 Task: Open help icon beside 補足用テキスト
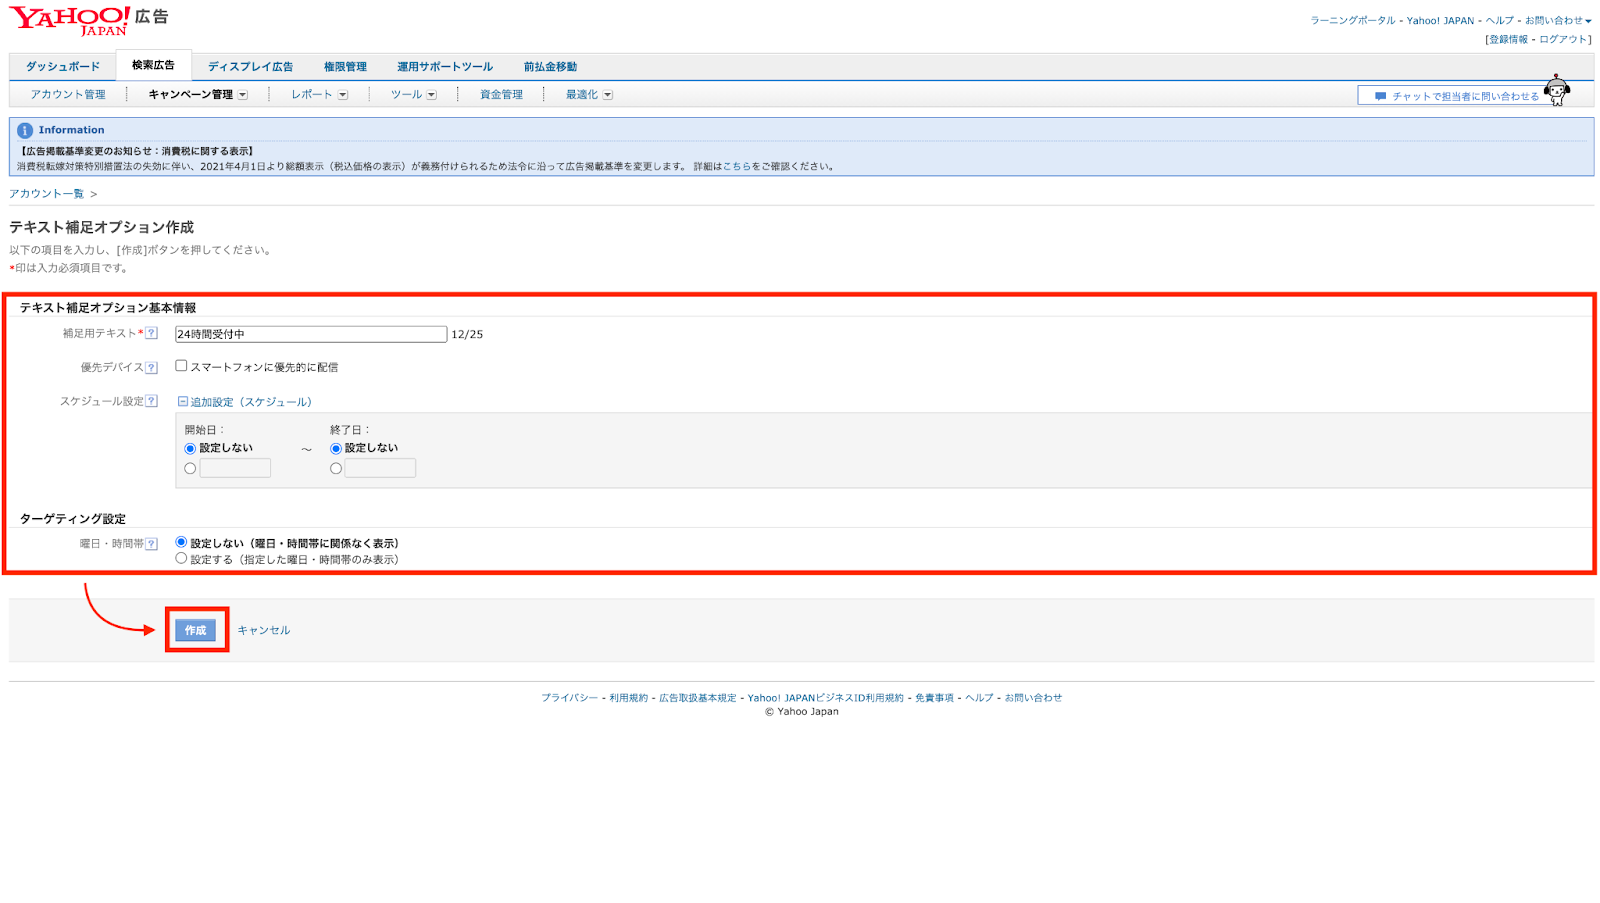click(152, 334)
